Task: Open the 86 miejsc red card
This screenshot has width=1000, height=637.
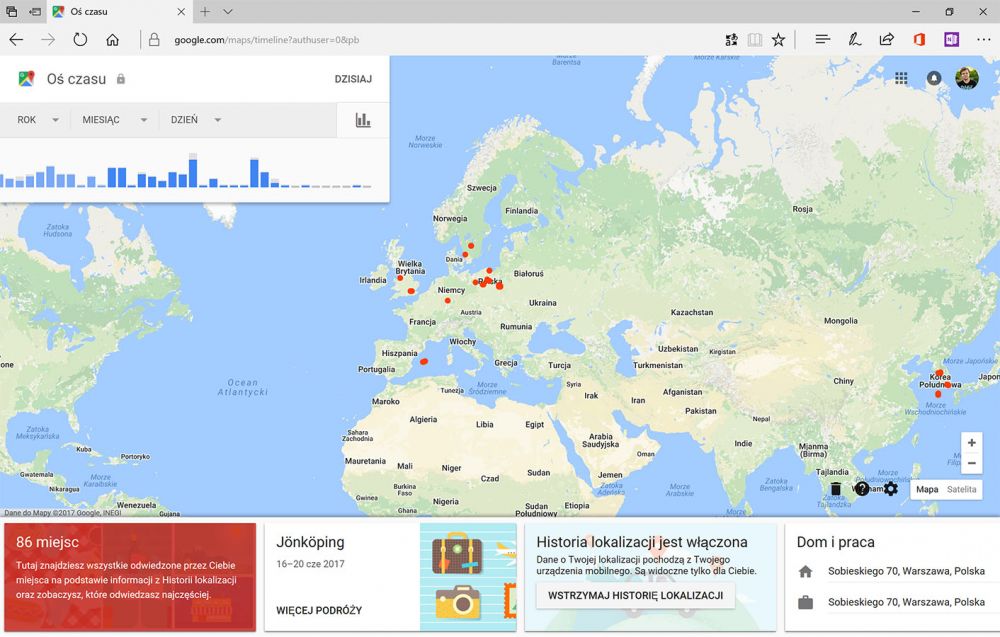Action: 130,577
